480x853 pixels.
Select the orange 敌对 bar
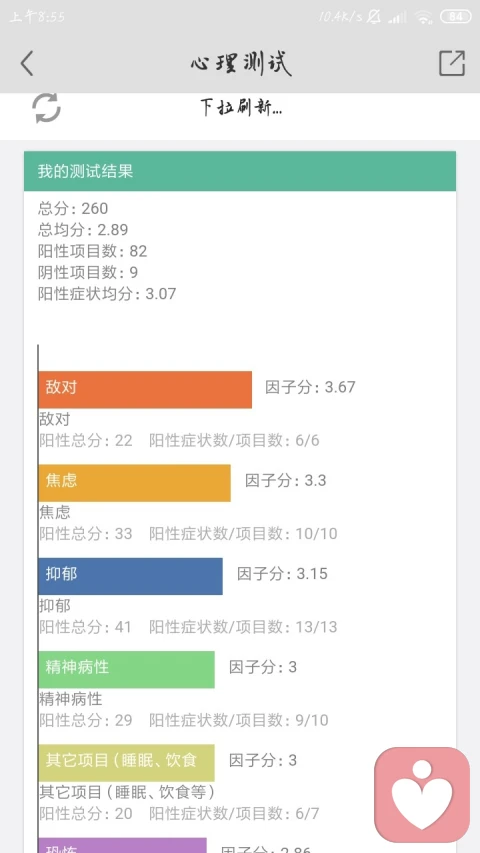tap(145, 390)
